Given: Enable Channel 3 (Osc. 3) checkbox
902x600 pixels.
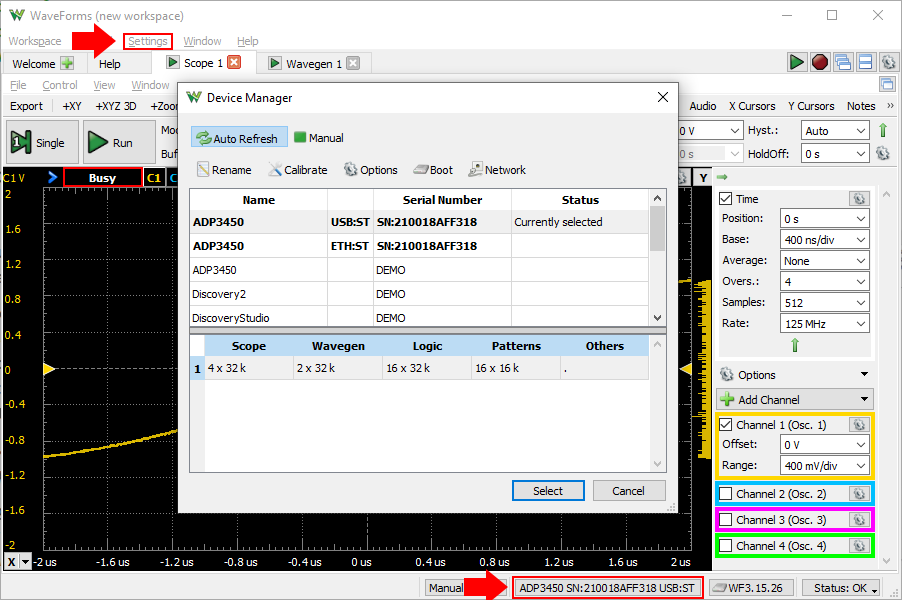Looking at the screenshot, I should [x=726, y=519].
